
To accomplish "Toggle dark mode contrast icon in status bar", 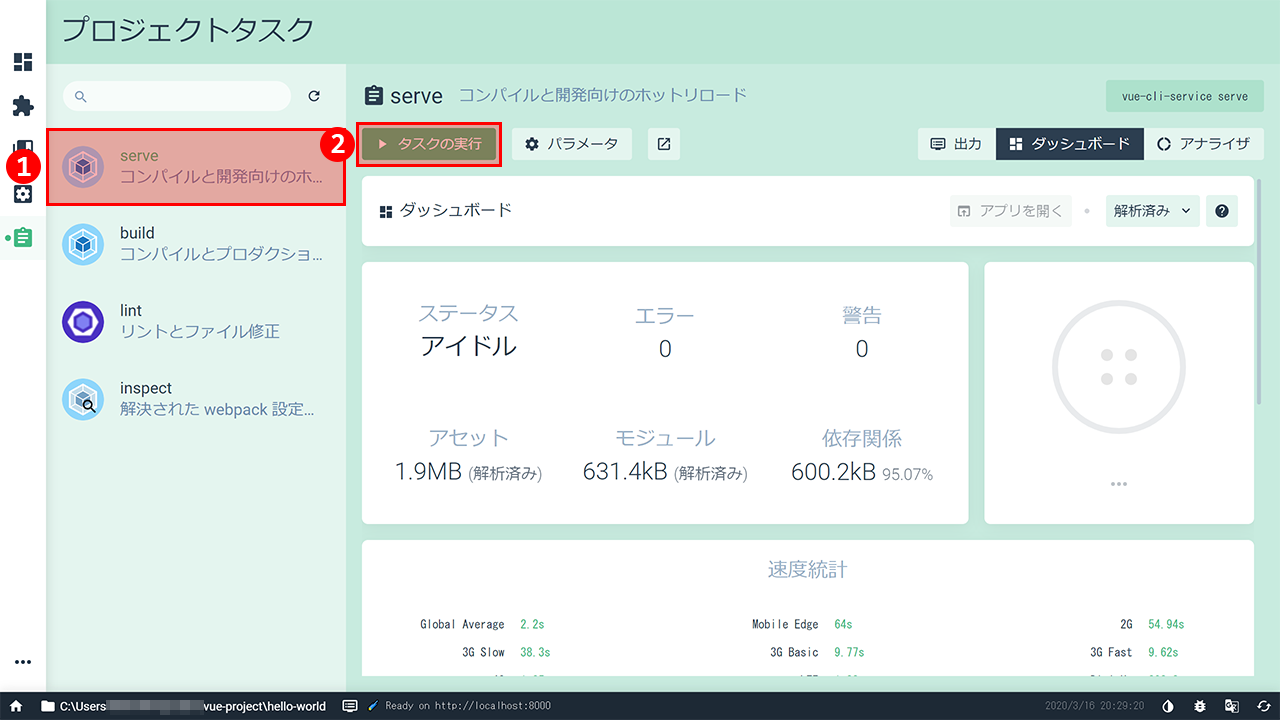I will pyautogui.click(x=1168, y=706).
